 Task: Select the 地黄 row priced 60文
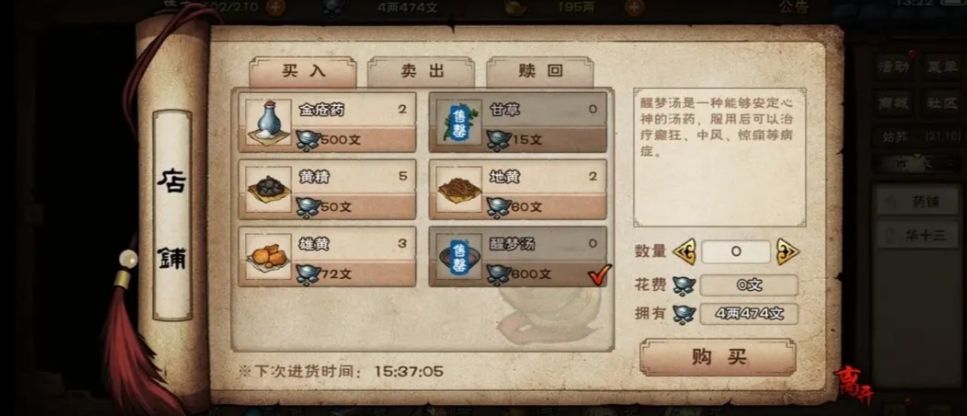tap(517, 189)
